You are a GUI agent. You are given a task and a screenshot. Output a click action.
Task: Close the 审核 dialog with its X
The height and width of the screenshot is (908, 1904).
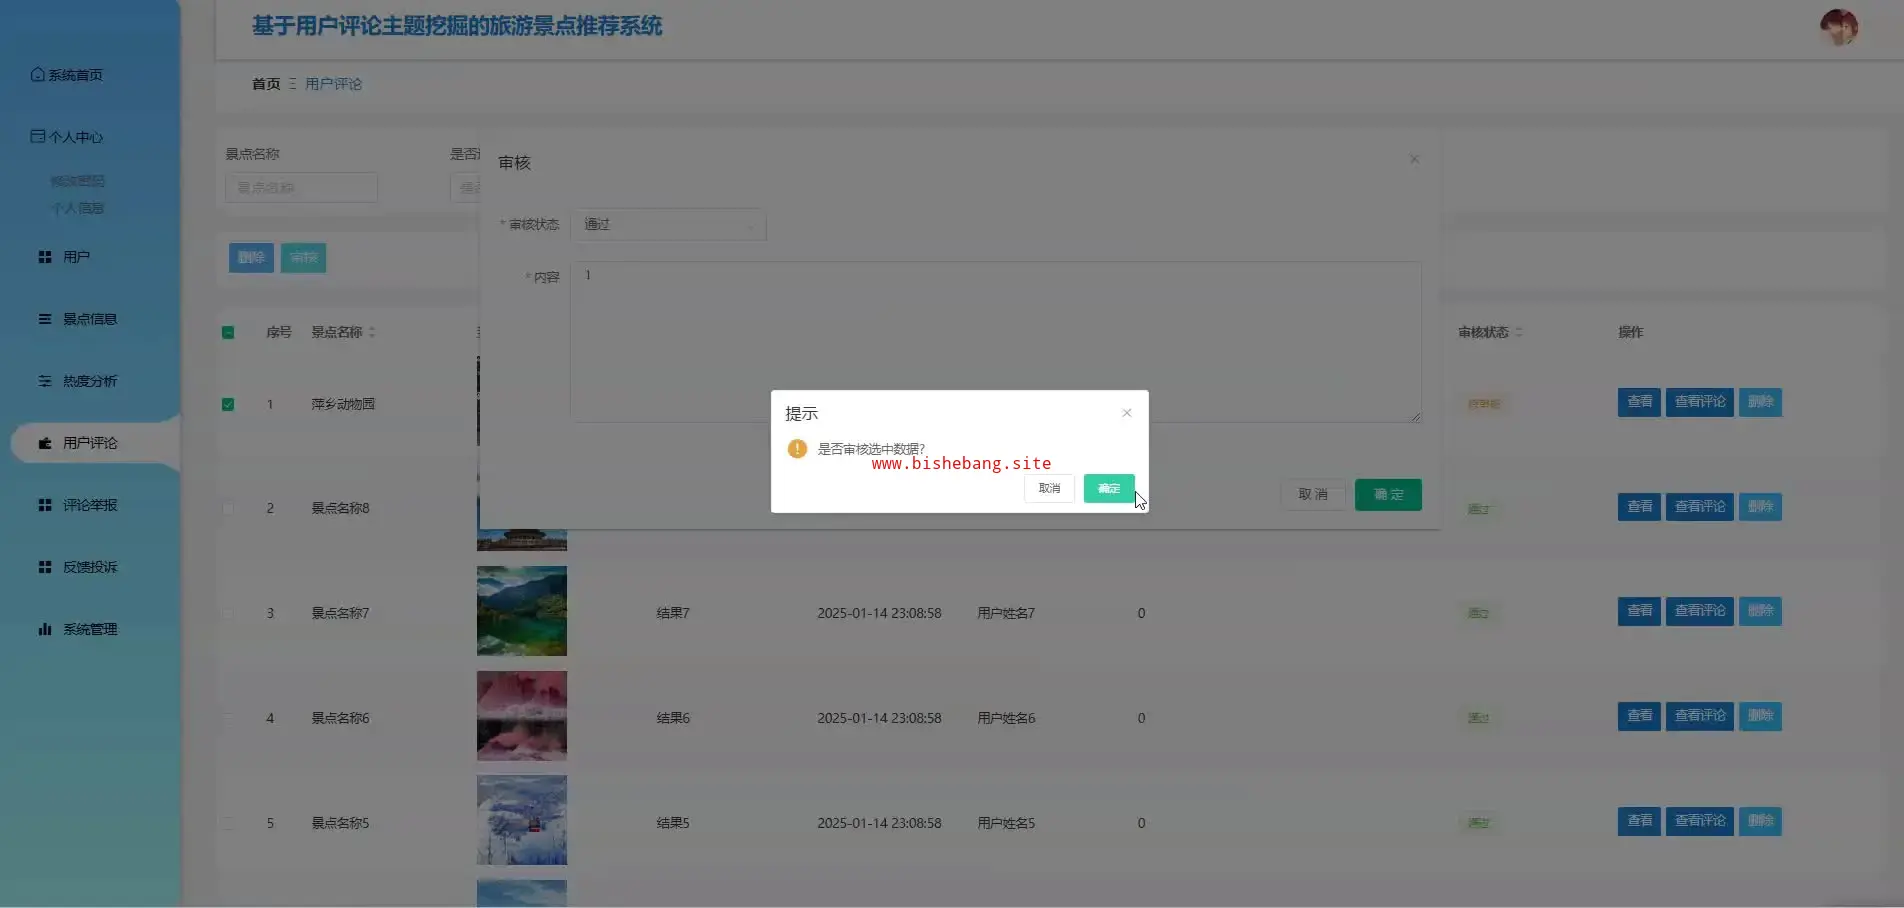pyautogui.click(x=1414, y=159)
